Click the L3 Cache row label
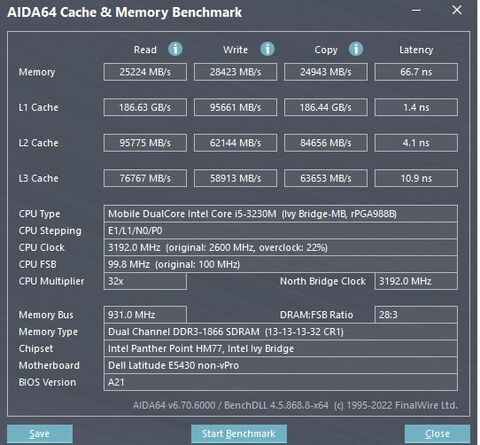This screenshot has width=480, height=445. (38, 178)
